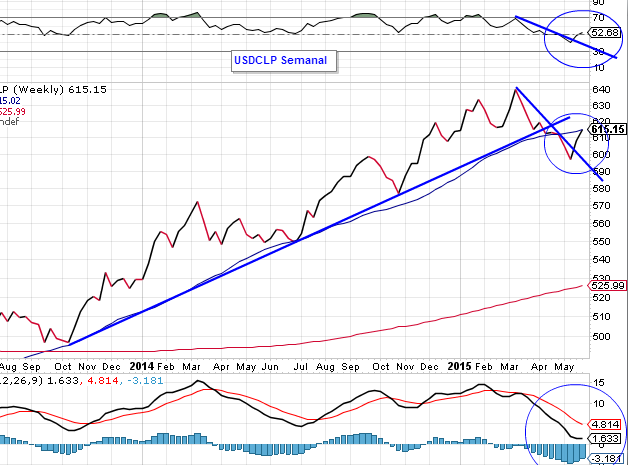
Task: Click the 600 level on the price axis
Action: tap(601, 154)
